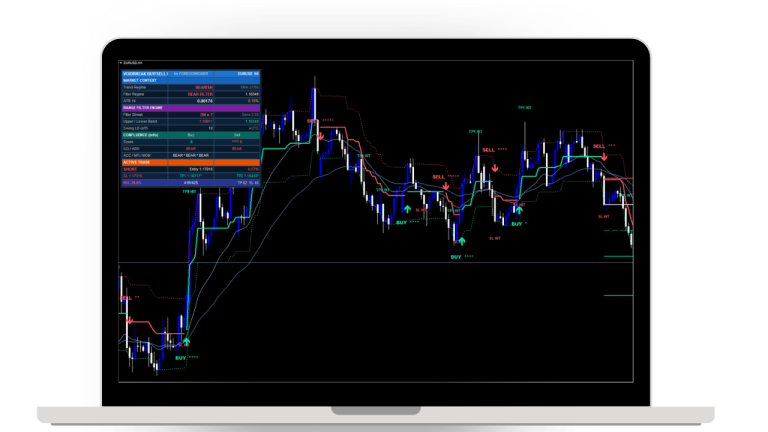768x432 pixels.
Task: Click the 'Upper / Lower Band' row label
Action: click(x=140, y=121)
